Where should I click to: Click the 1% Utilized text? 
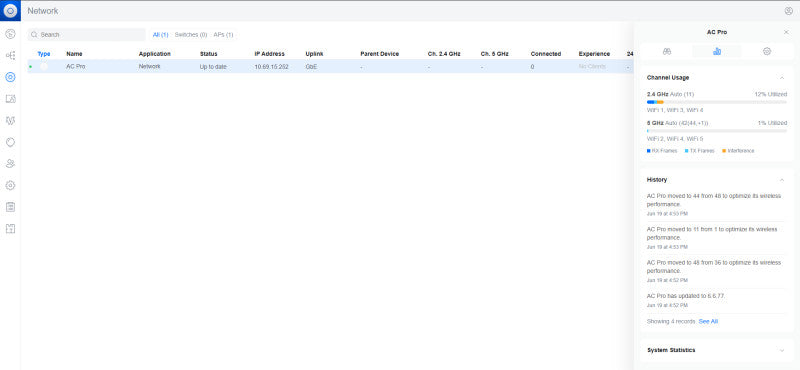[772, 123]
